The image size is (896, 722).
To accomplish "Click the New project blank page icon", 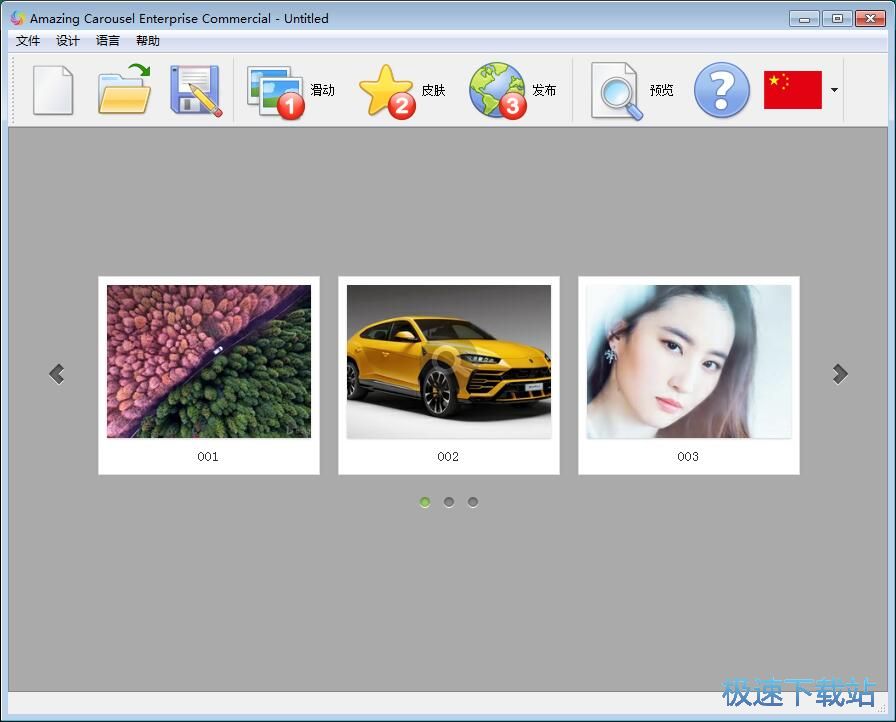I will (x=53, y=90).
